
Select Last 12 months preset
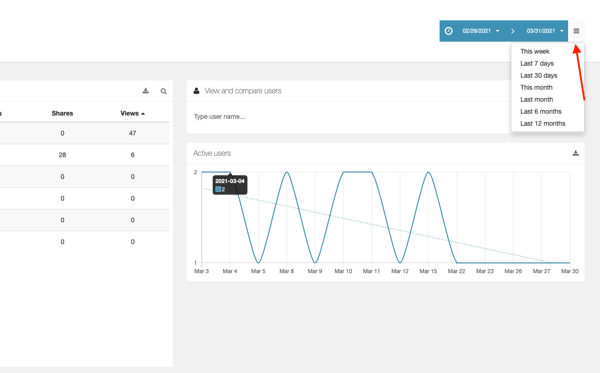coord(543,124)
